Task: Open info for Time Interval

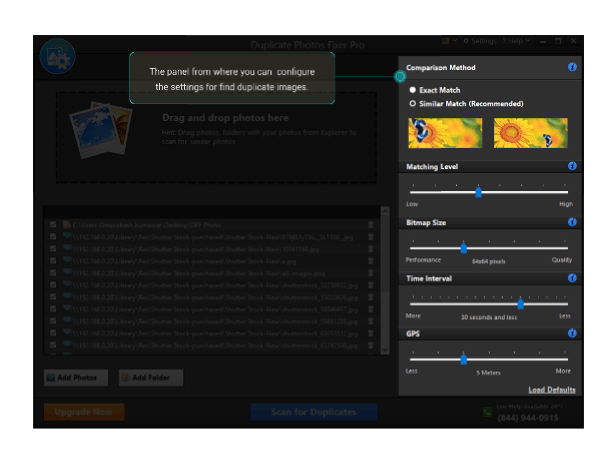Action: point(572,278)
